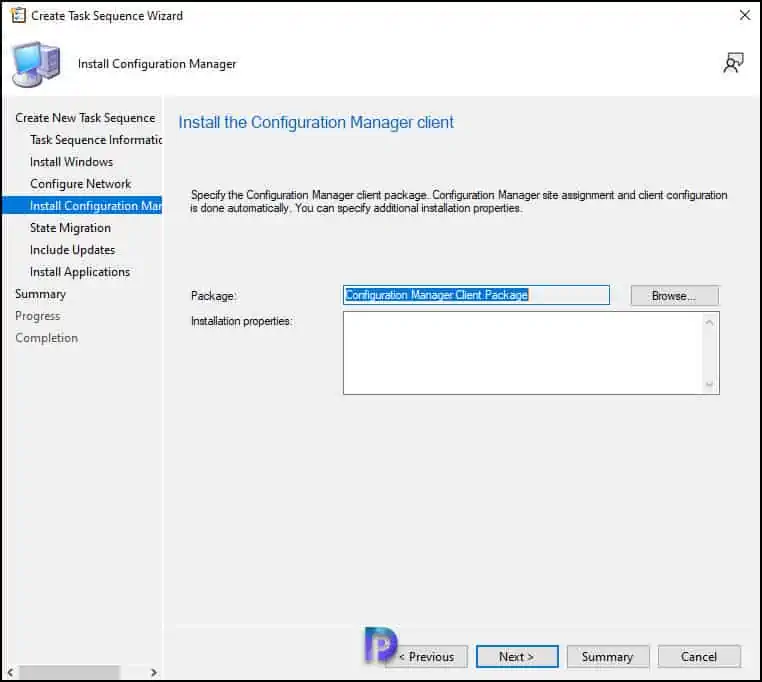Image resolution: width=762 pixels, height=682 pixels.
Task: Click the Installation properties scroll down arrow
Action: tap(709, 385)
